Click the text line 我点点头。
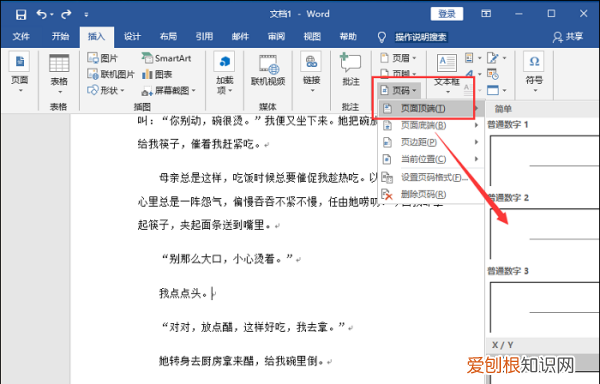This screenshot has width=600, height=384. (x=184, y=293)
